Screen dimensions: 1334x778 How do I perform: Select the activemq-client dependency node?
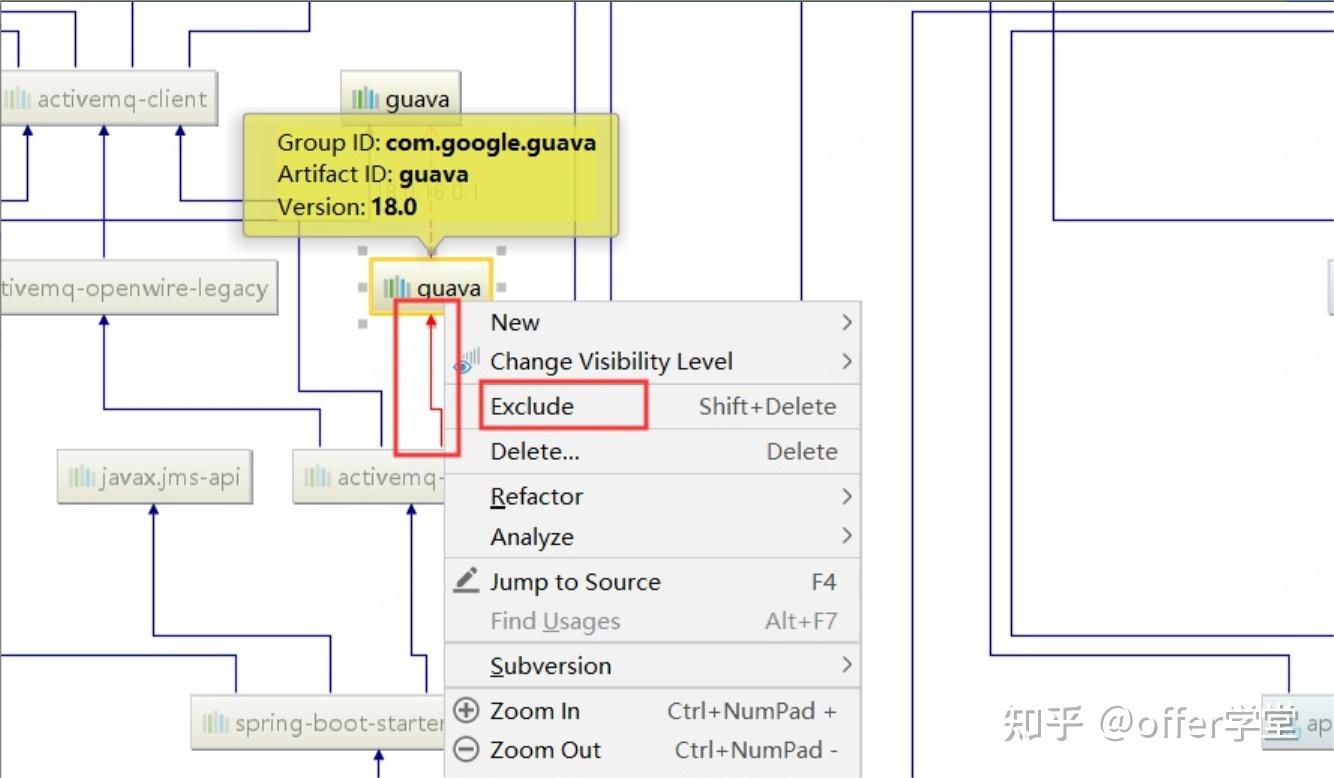coord(107,98)
